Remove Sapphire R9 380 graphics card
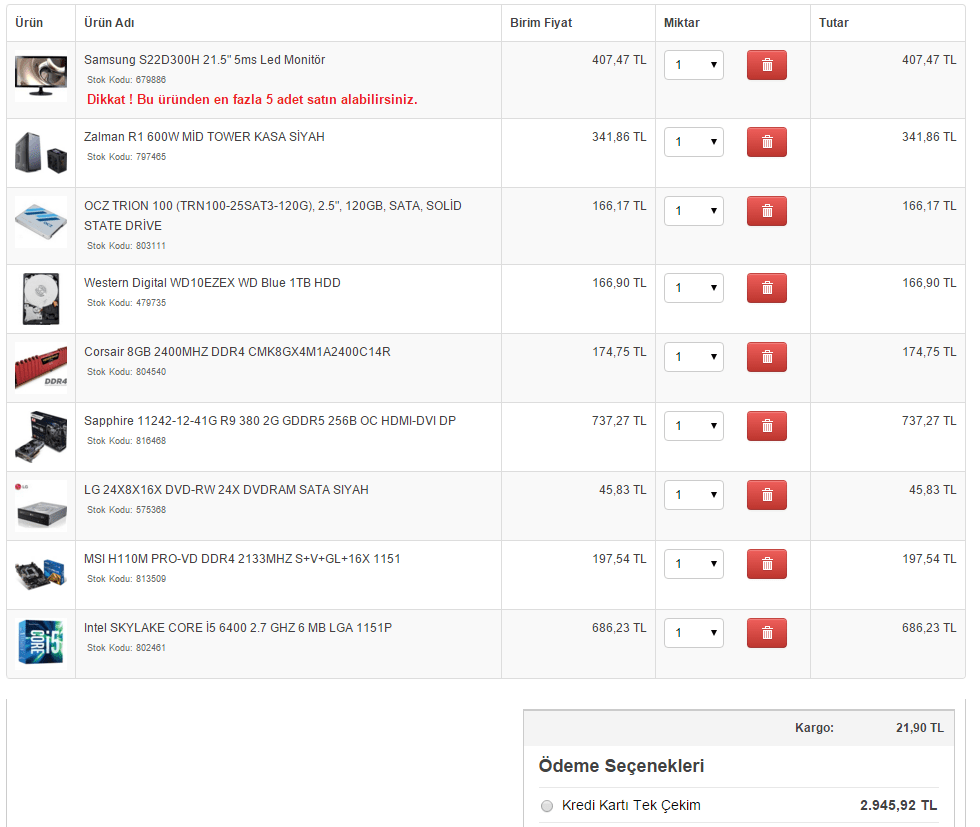 point(767,426)
